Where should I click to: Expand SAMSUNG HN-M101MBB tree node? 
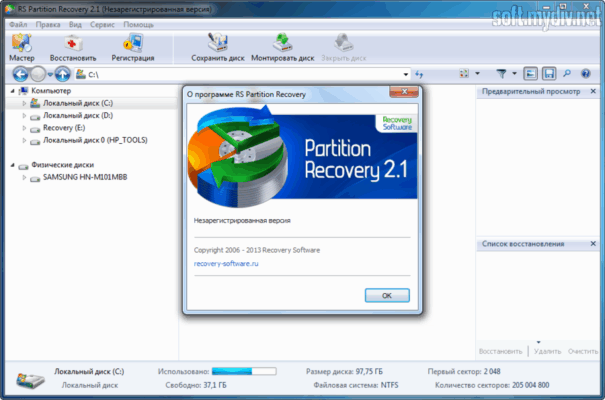(x=24, y=177)
